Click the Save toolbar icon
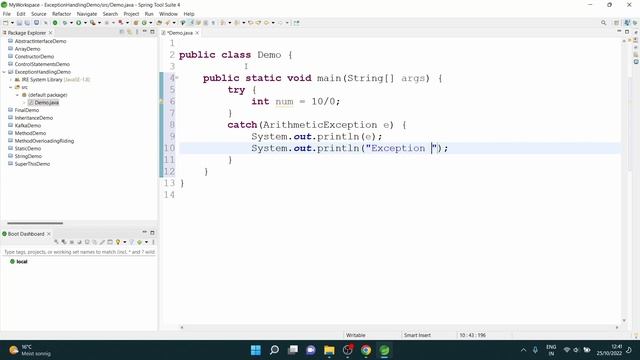 (19, 23)
